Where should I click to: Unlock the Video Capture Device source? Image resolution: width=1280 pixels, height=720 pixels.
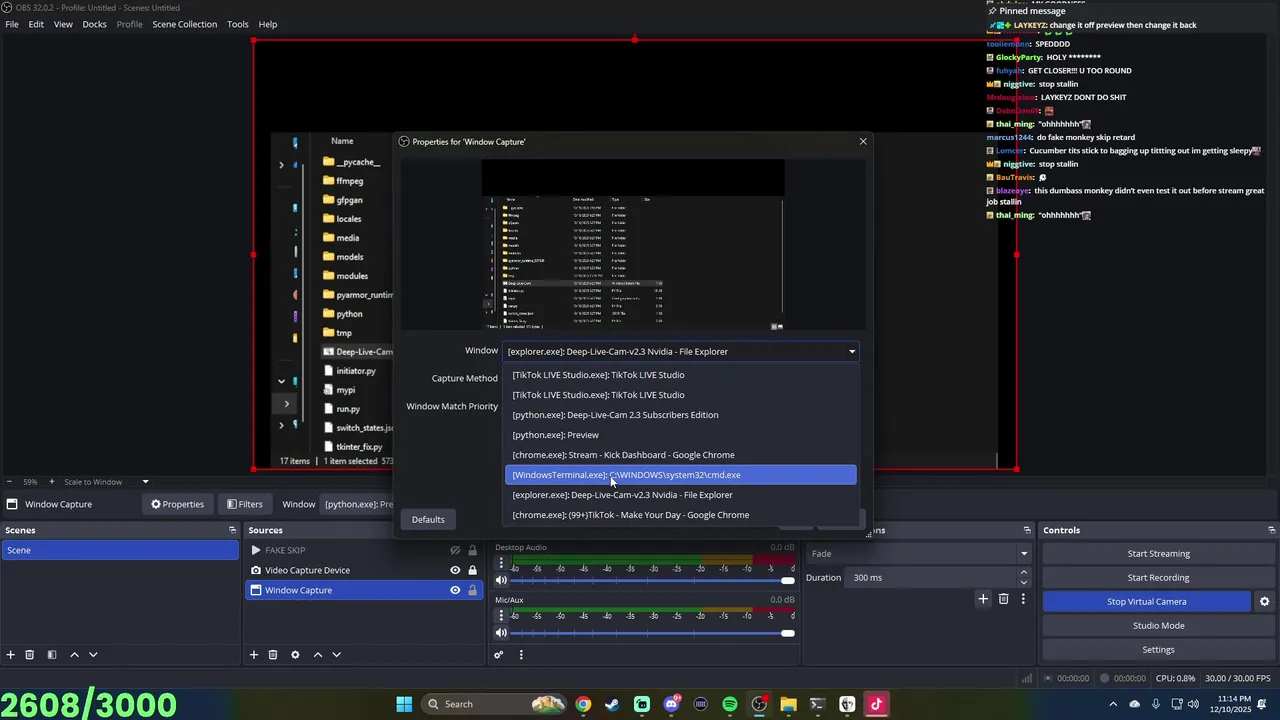(472, 570)
